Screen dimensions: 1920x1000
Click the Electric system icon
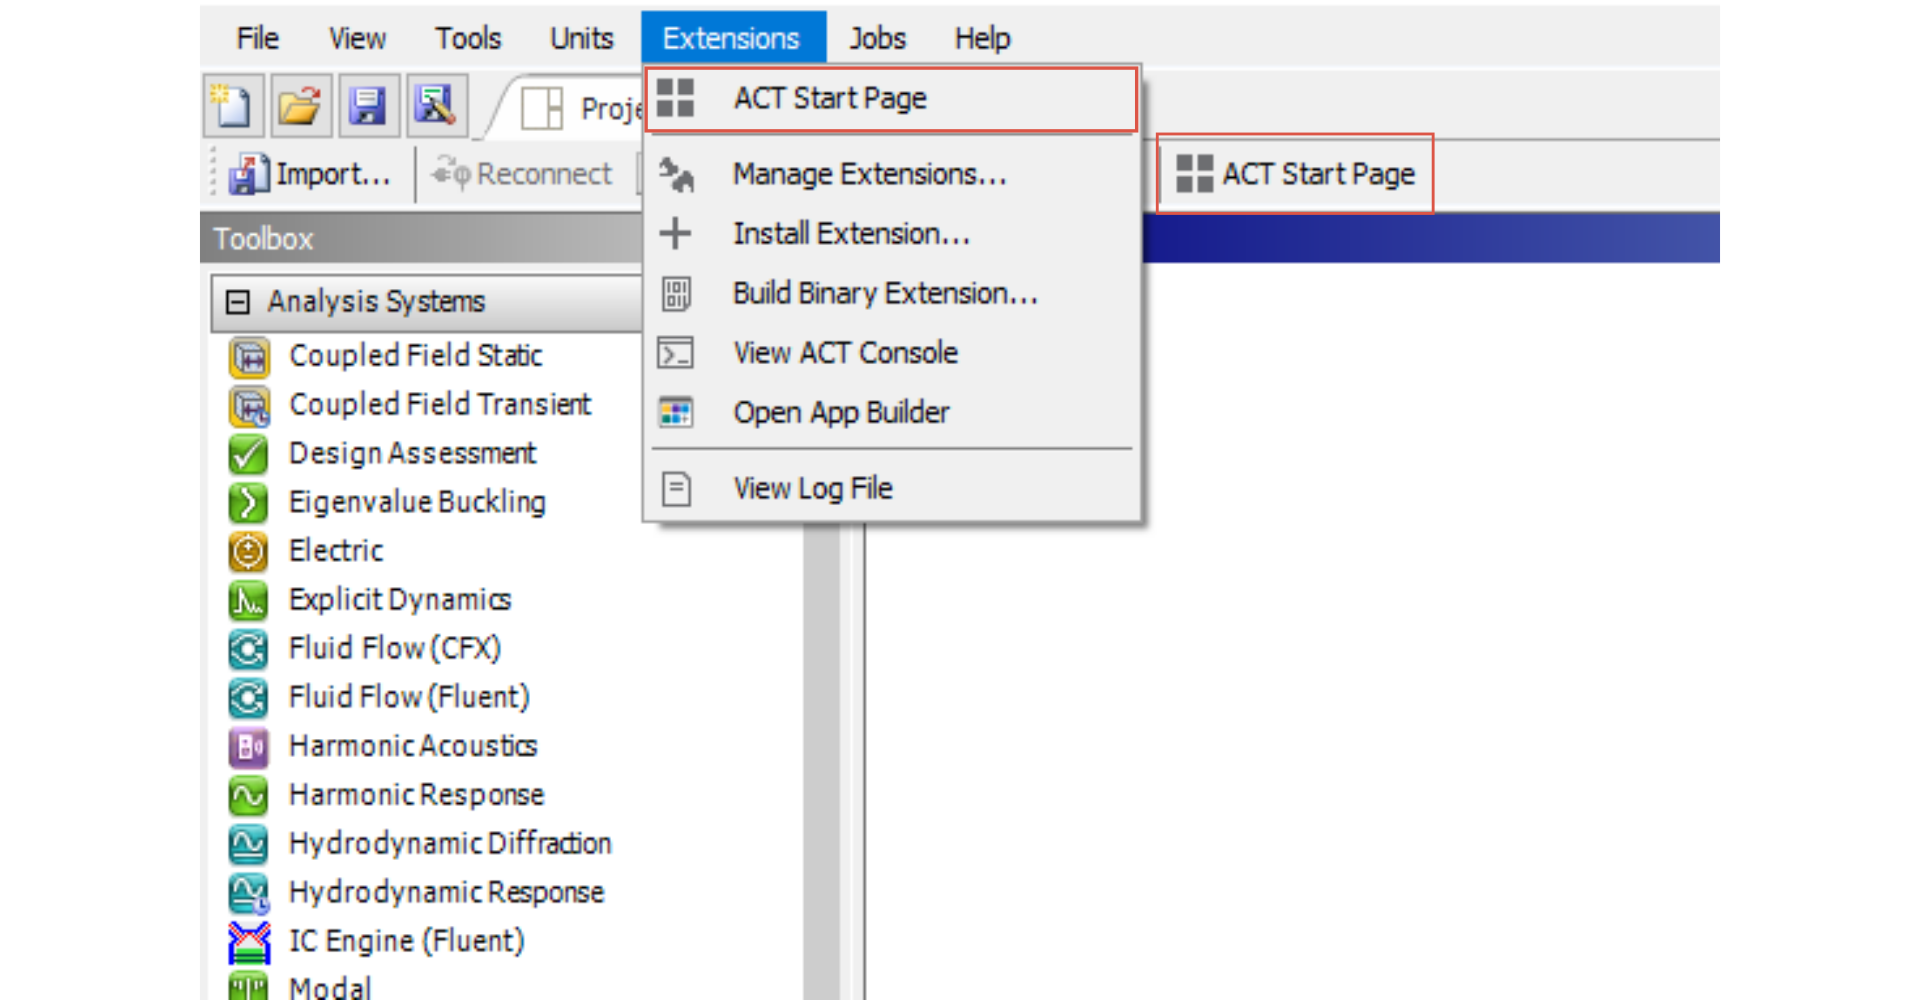248,552
